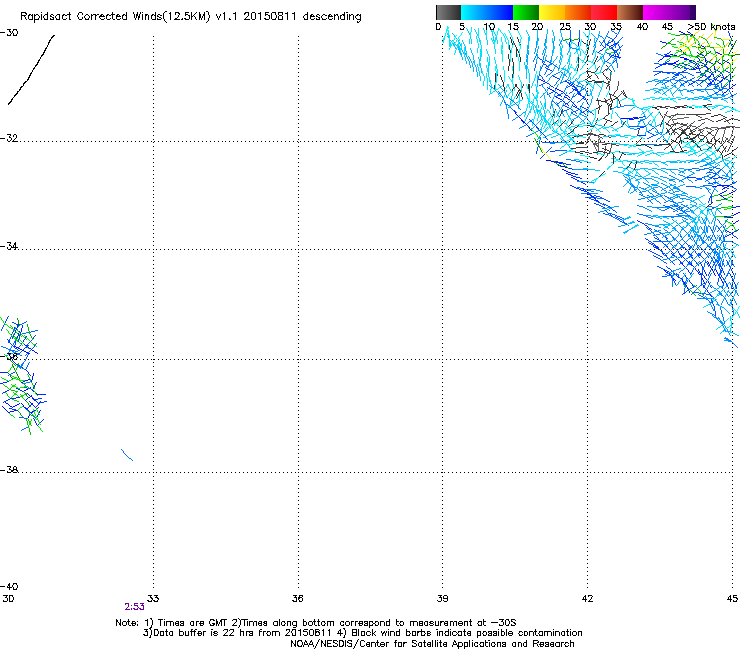This screenshot has height=650, width=740.
Task: Click the latitude label '-38'
Action: (9, 470)
